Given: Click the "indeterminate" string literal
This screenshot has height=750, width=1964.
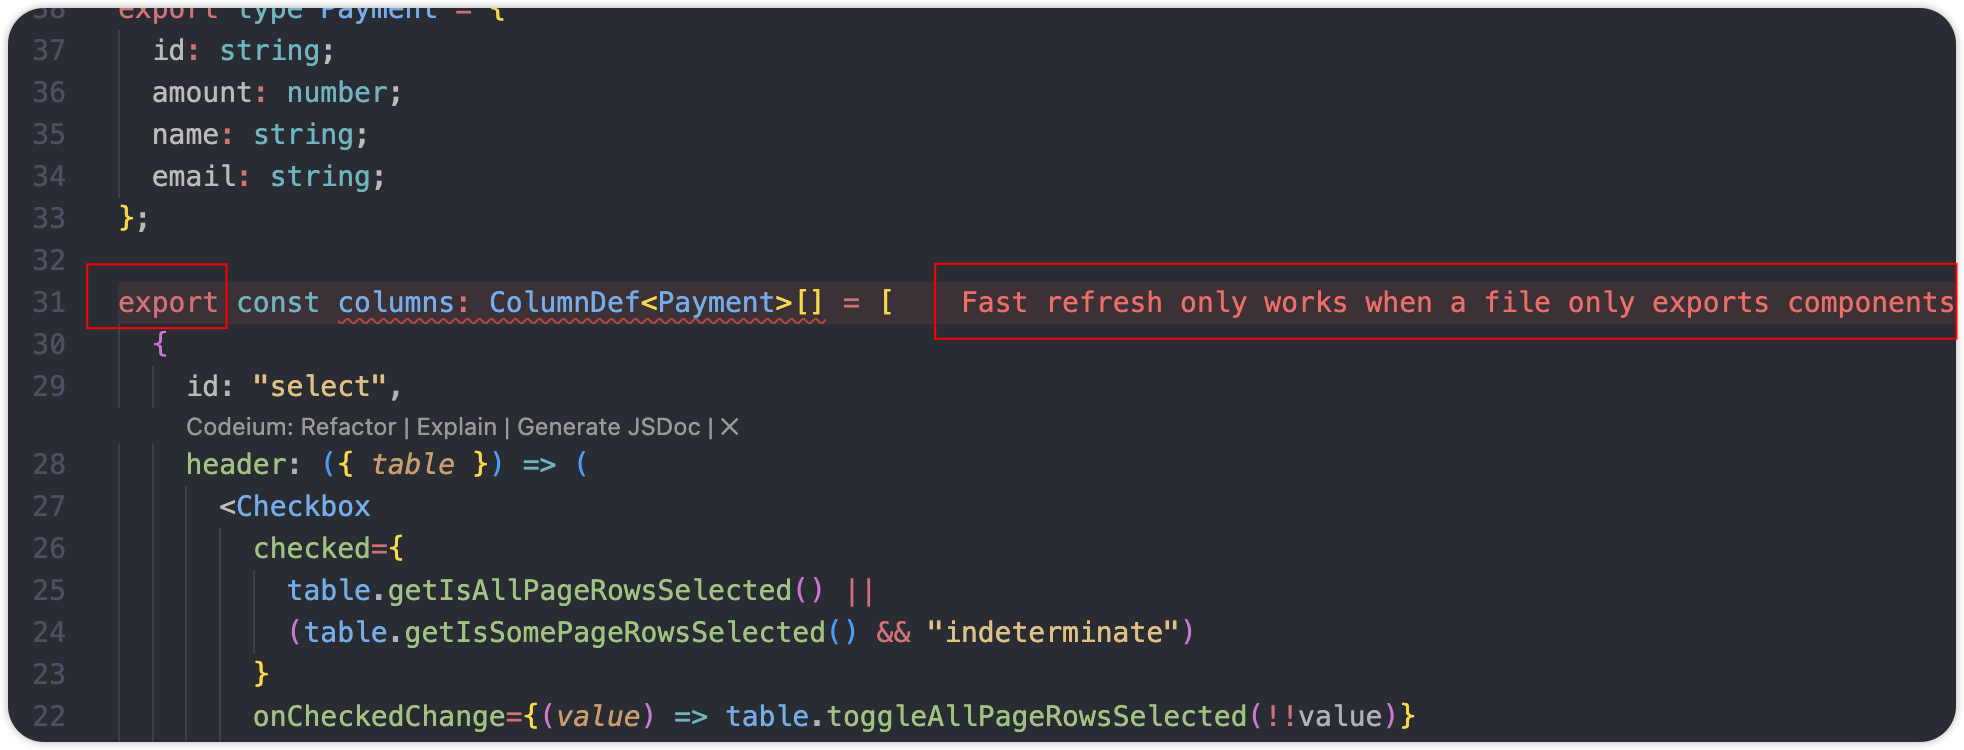Looking at the screenshot, I should pos(1054,632).
